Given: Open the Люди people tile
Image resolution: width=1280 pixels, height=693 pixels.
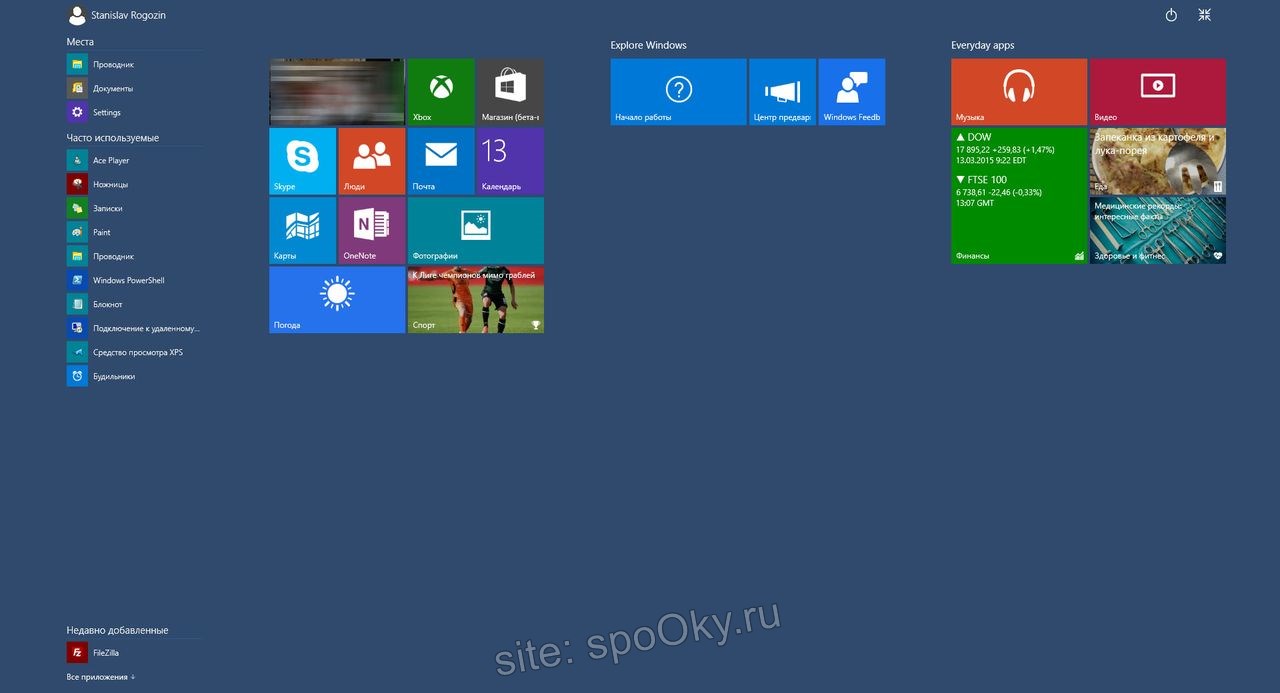Looking at the screenshot, I should click(372, 161).
